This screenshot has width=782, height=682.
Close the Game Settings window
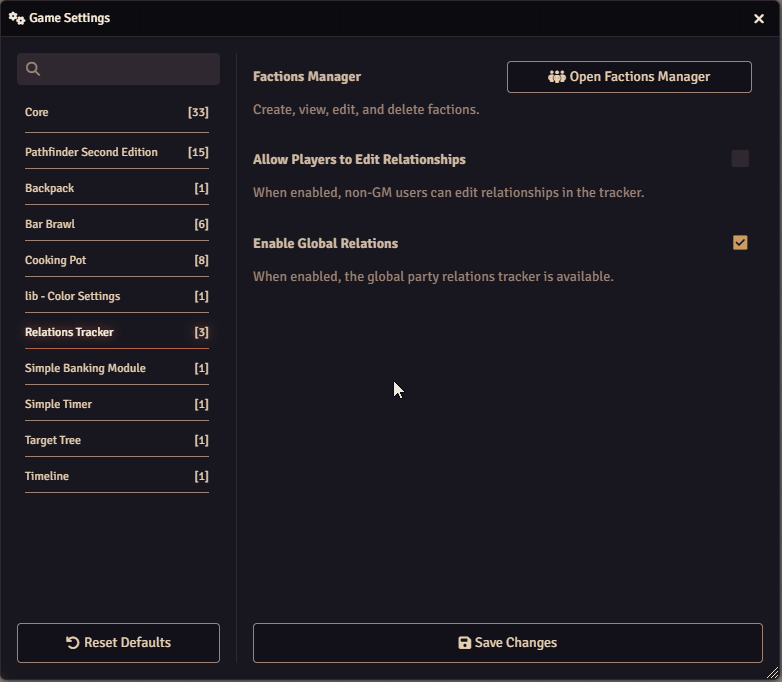point(759,18)
